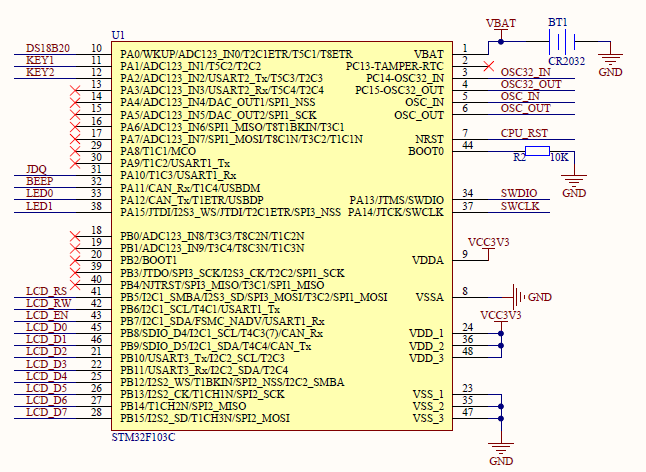Select the 10K resistor value text
The width and height of the screenshot is (646, 472).
pos(559,157)
